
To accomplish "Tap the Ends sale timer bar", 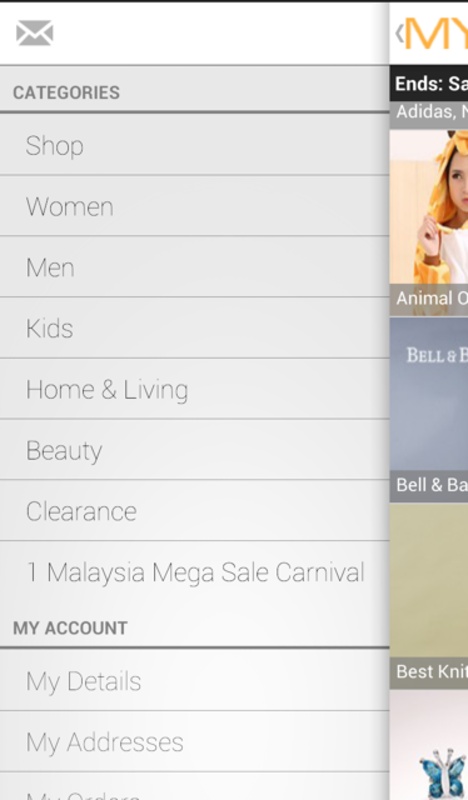I will point(429,84).
